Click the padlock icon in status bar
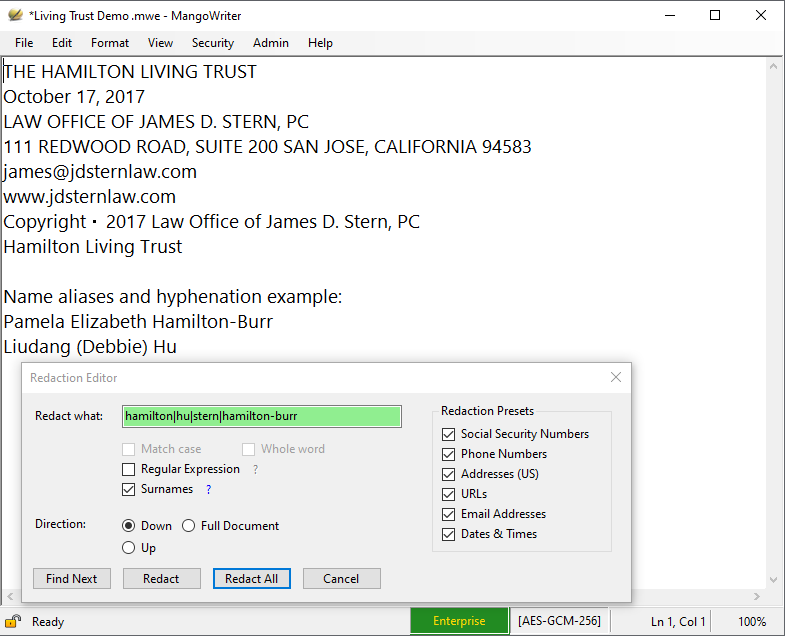 (13, 621)
